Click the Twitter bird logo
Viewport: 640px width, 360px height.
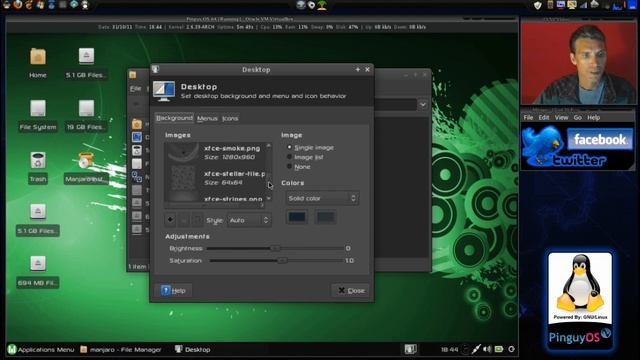pyautogui.click(x=542, y=144)
